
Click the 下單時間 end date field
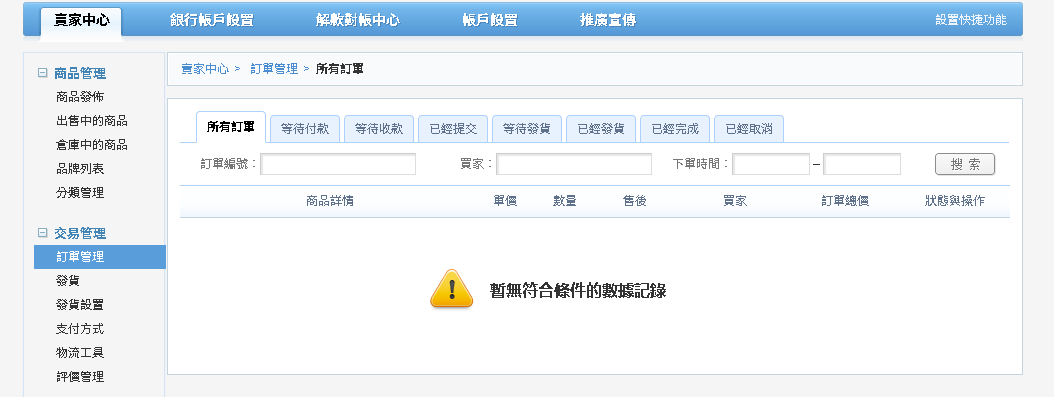coord(862,164)
